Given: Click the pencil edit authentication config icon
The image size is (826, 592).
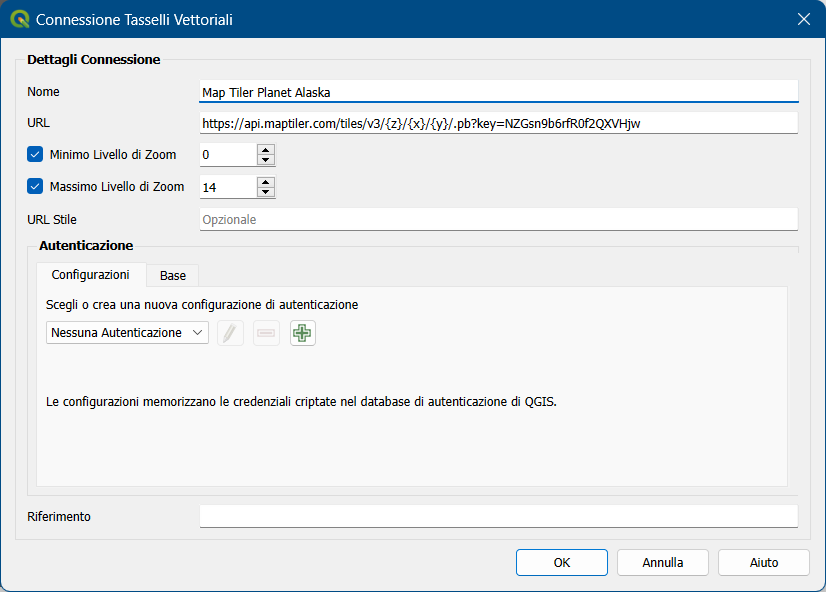Looking at the screenshot, I should 230,333.
